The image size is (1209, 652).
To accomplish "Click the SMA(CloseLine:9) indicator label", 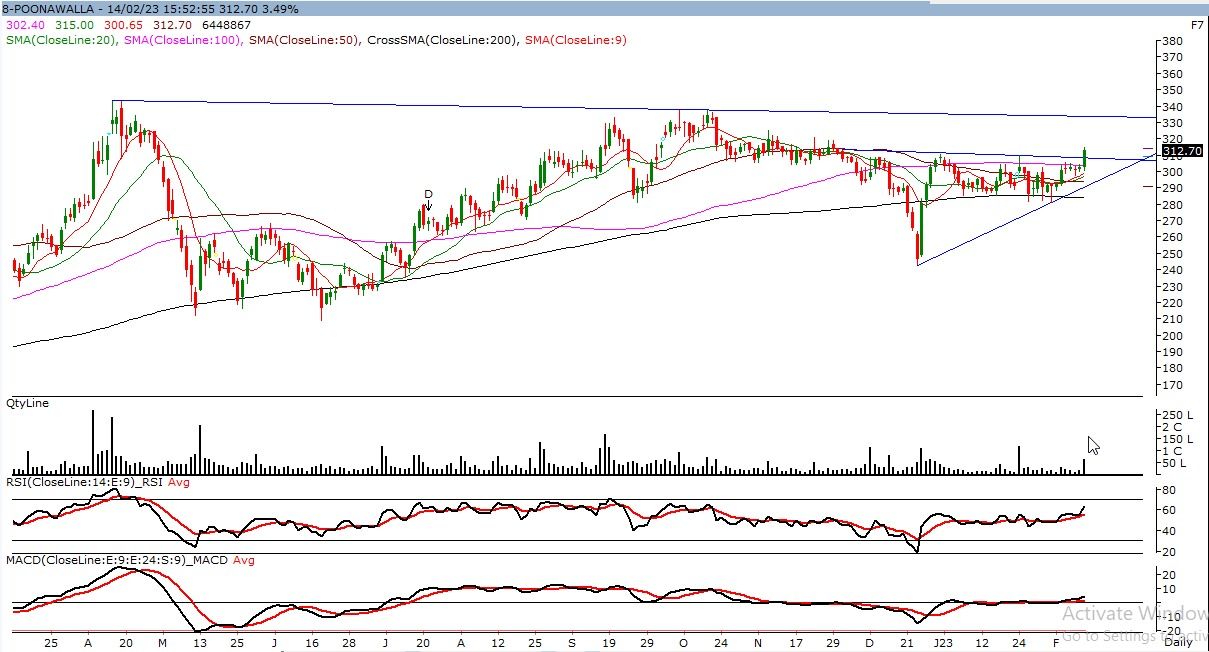I will tap(576, 40).
